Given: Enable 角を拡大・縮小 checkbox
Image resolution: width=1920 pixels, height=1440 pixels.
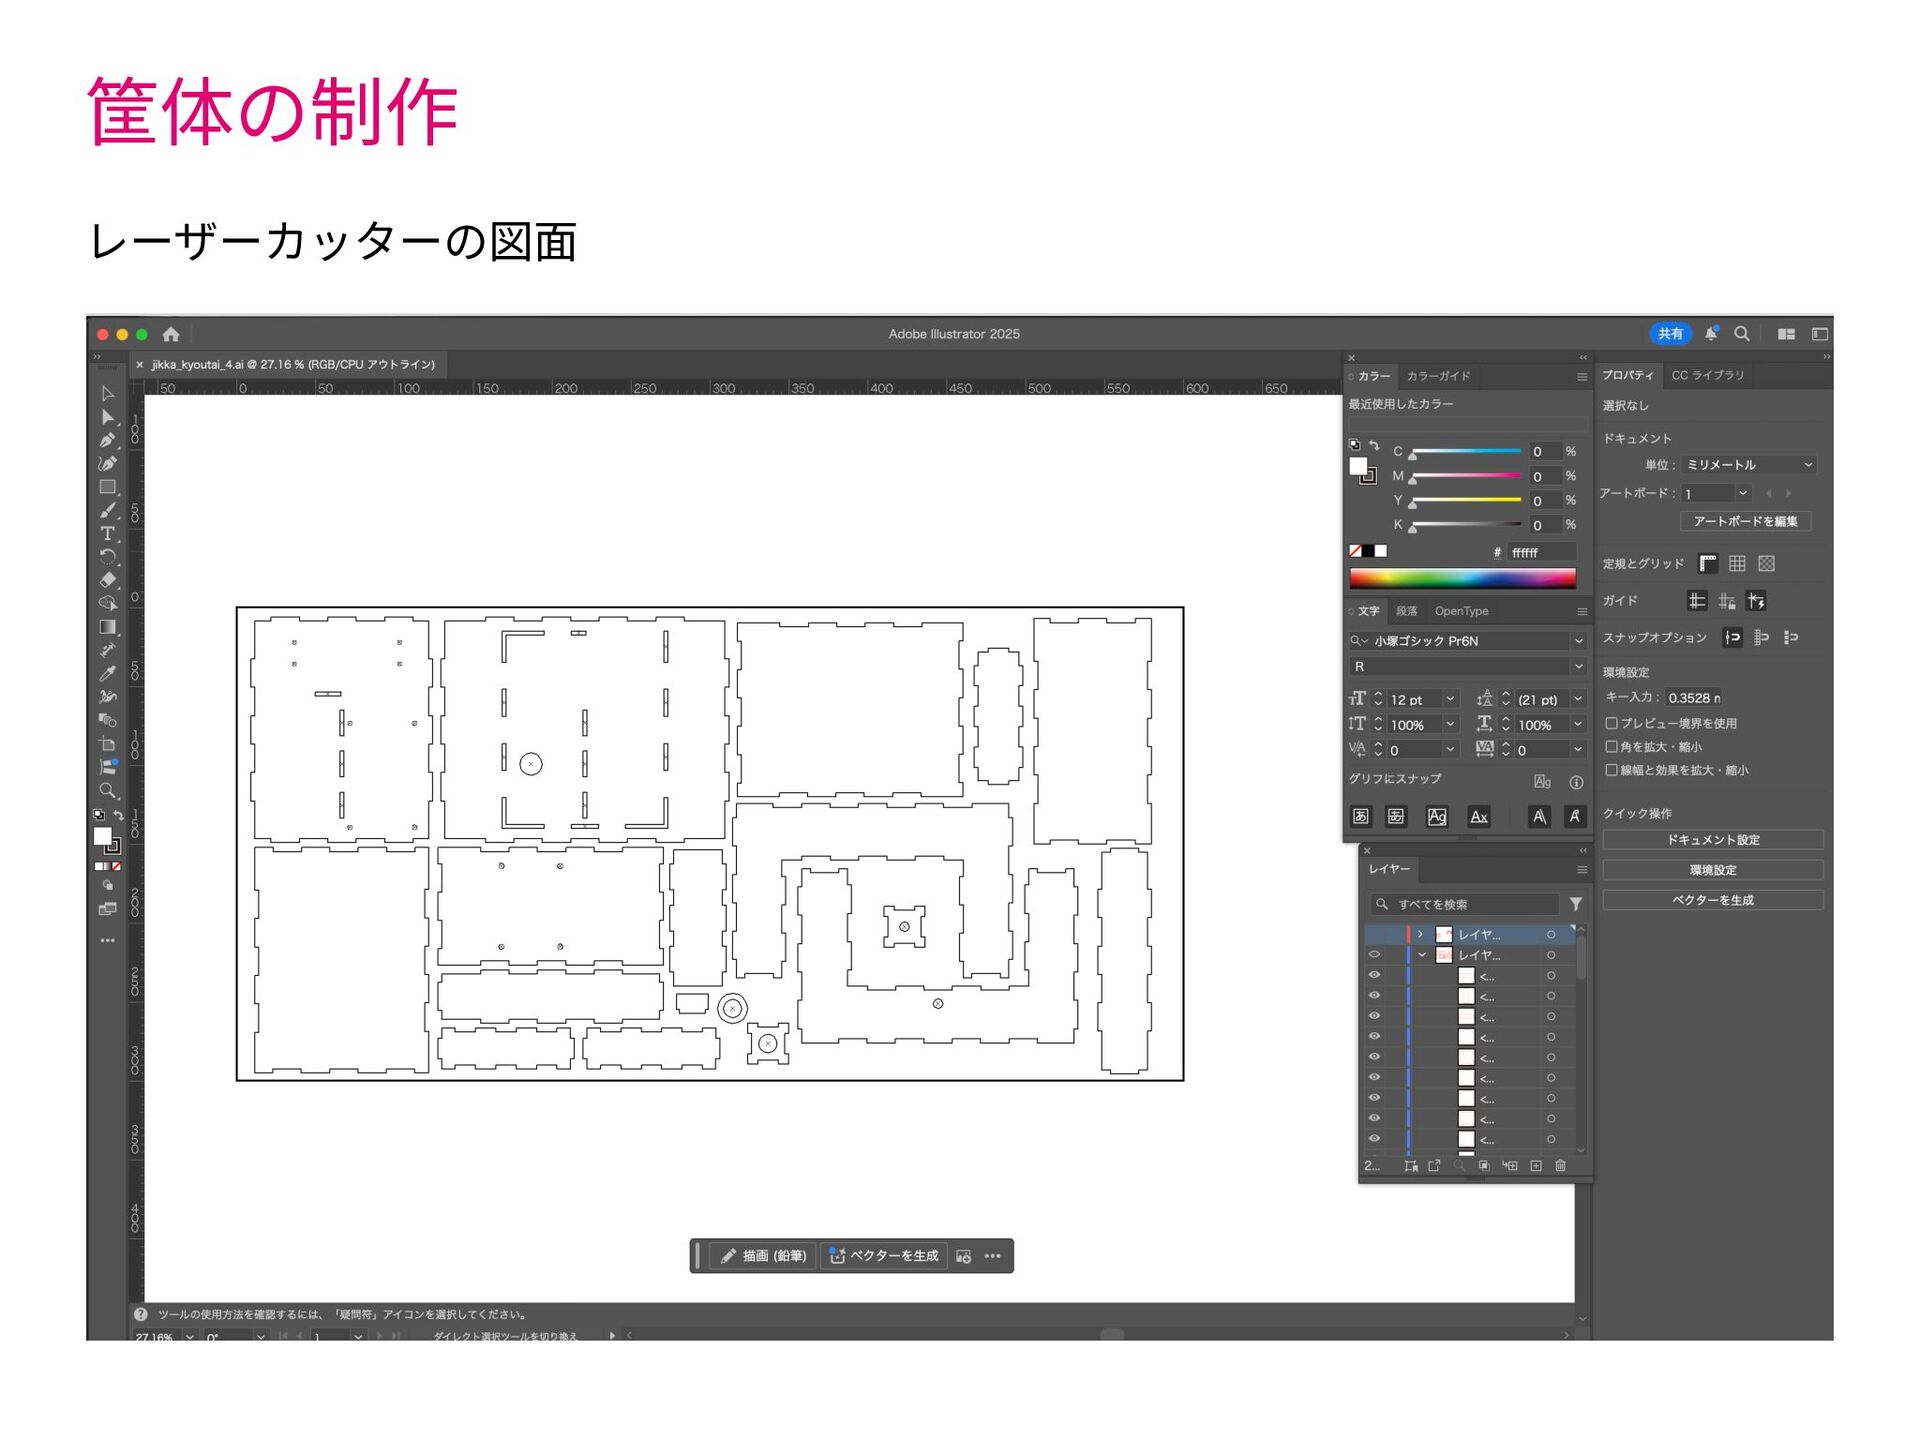Looking at the screenshot, I should 1611,747.
